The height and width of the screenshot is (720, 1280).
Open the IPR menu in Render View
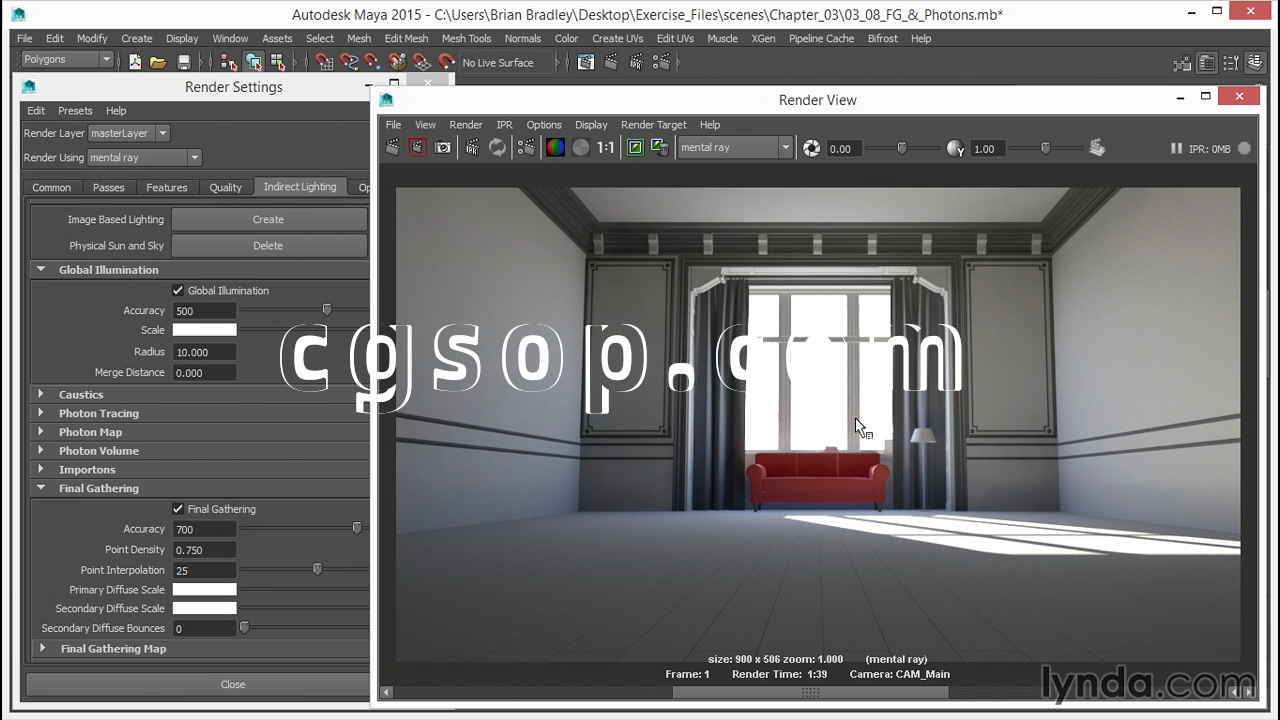coord(504,125)
